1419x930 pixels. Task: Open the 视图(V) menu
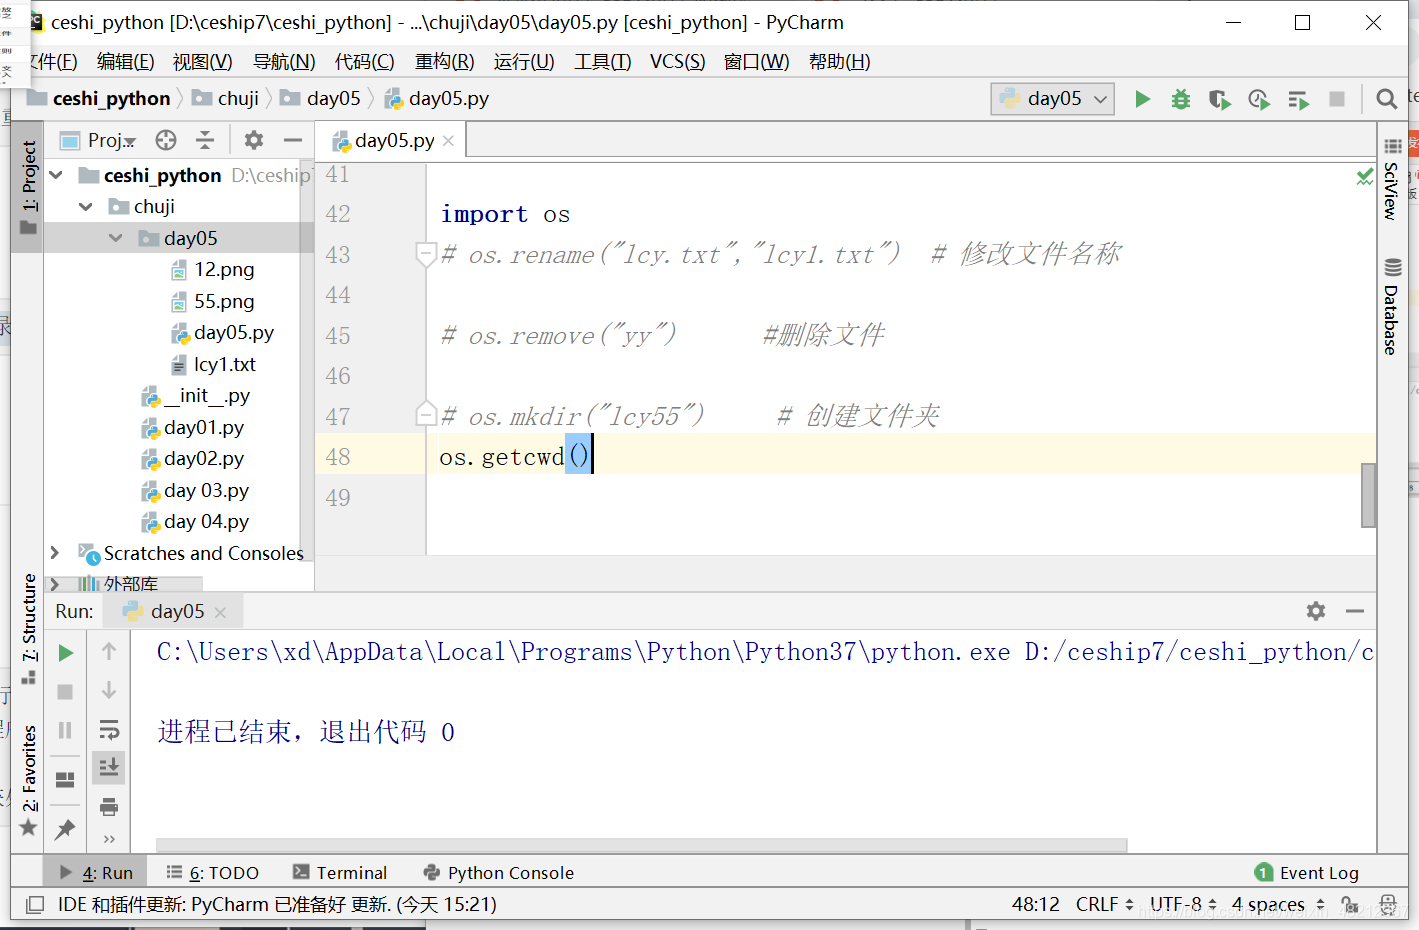[203, 62]
